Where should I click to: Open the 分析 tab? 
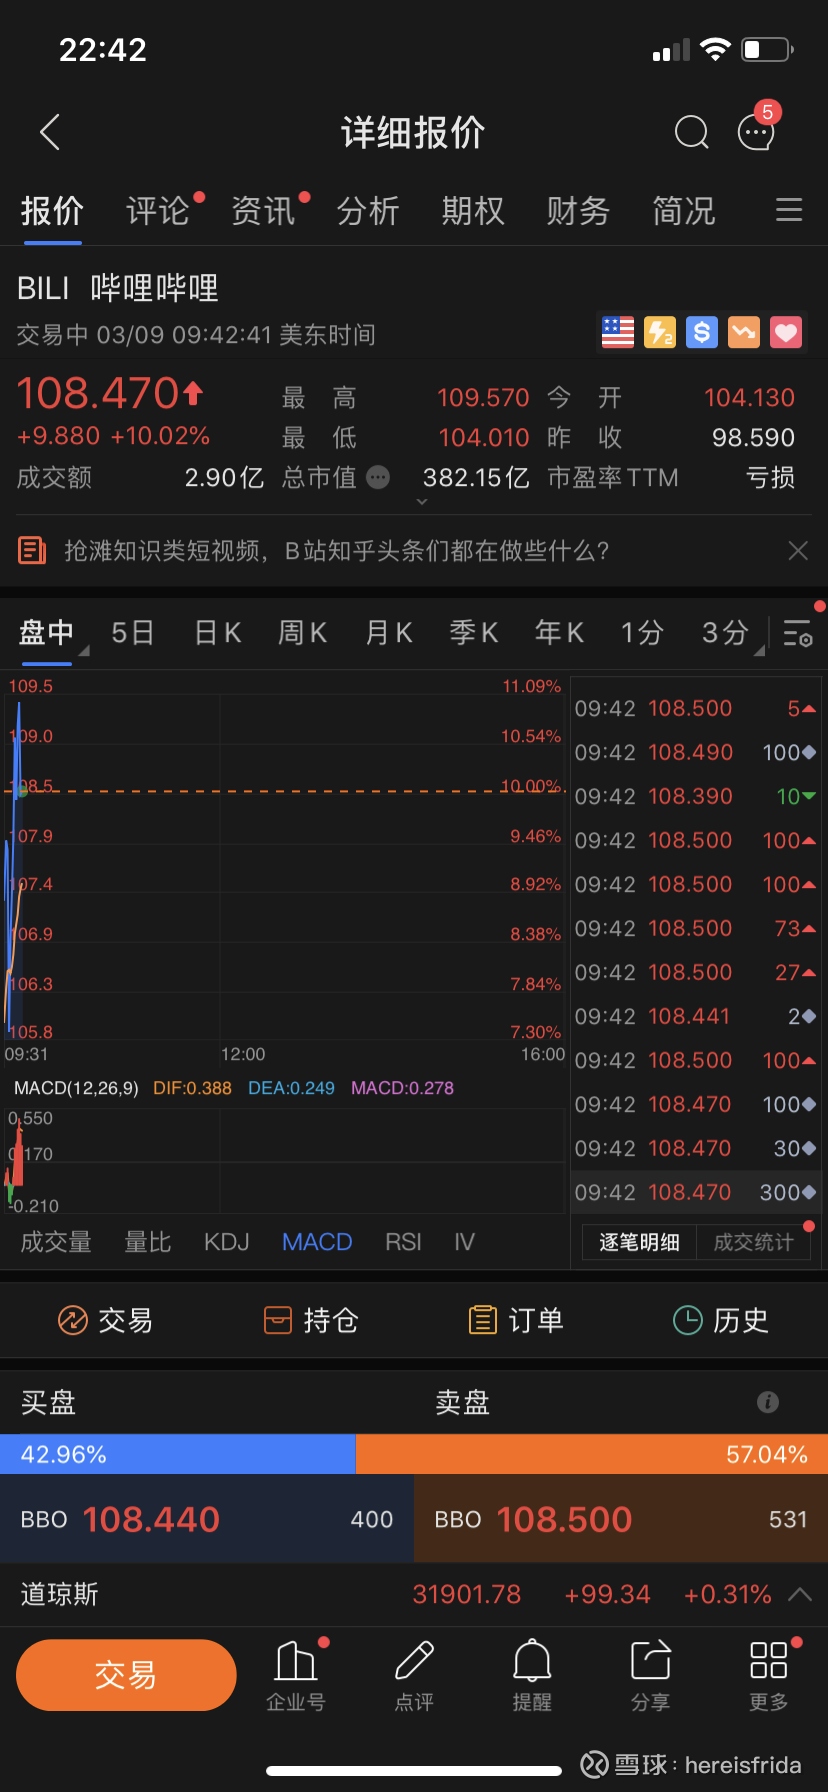click(368, 211)
